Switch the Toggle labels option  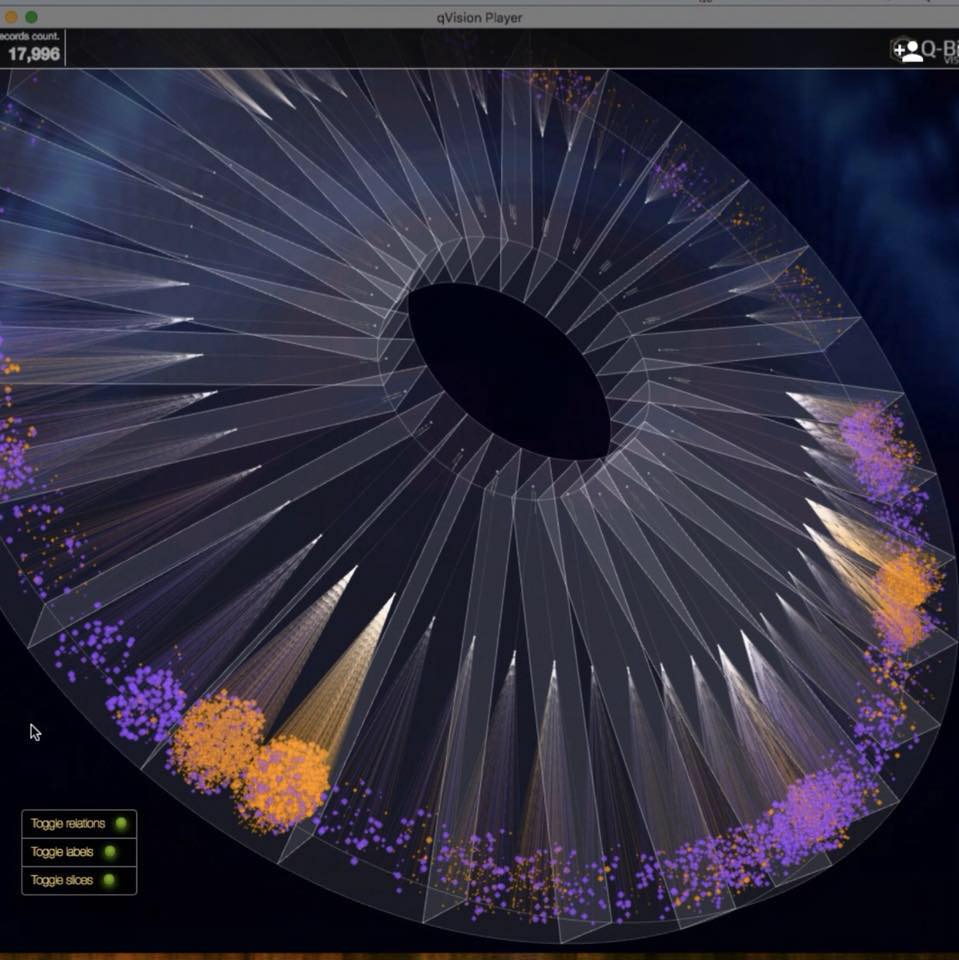pyautogui.click(x=79, y=852)
